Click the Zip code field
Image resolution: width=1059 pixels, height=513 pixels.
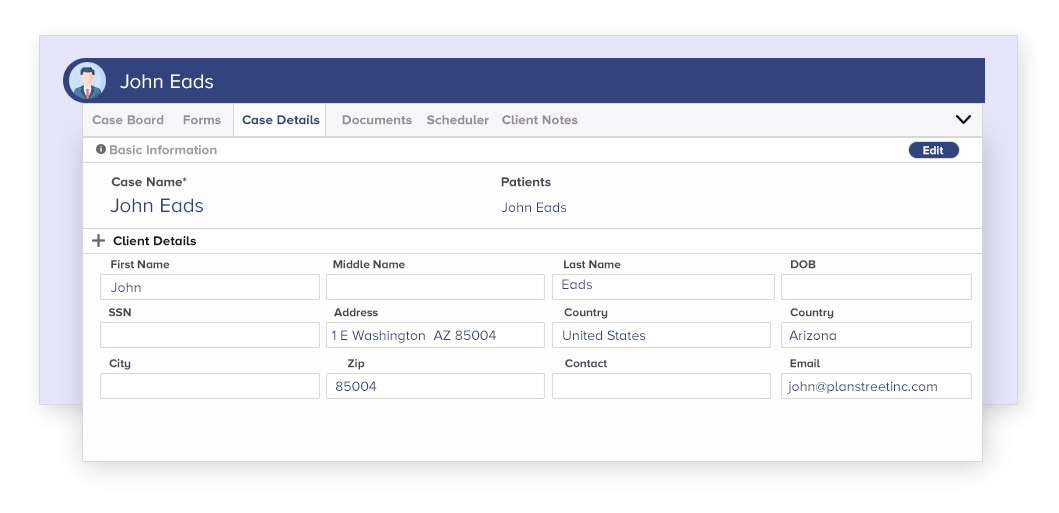[435, 386]
